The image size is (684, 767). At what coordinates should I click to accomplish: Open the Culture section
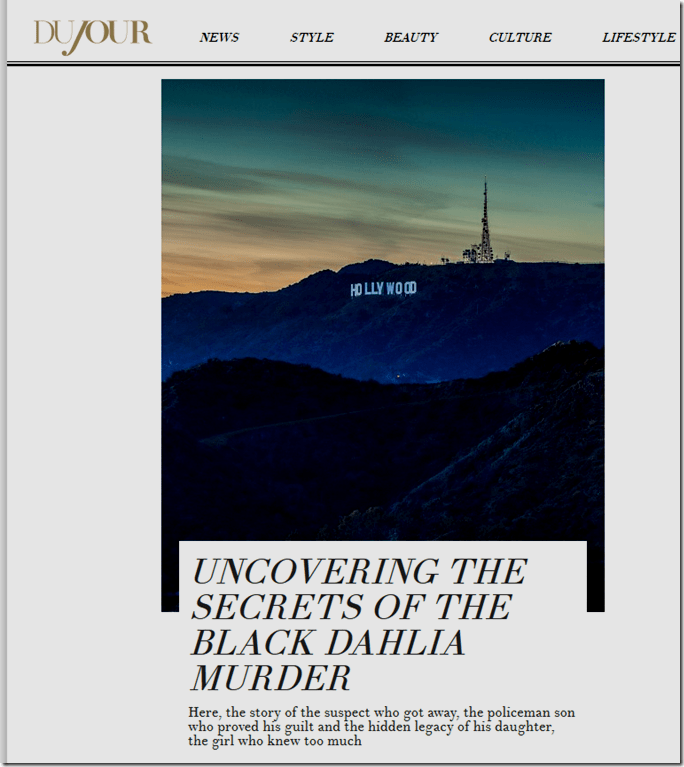520,38
